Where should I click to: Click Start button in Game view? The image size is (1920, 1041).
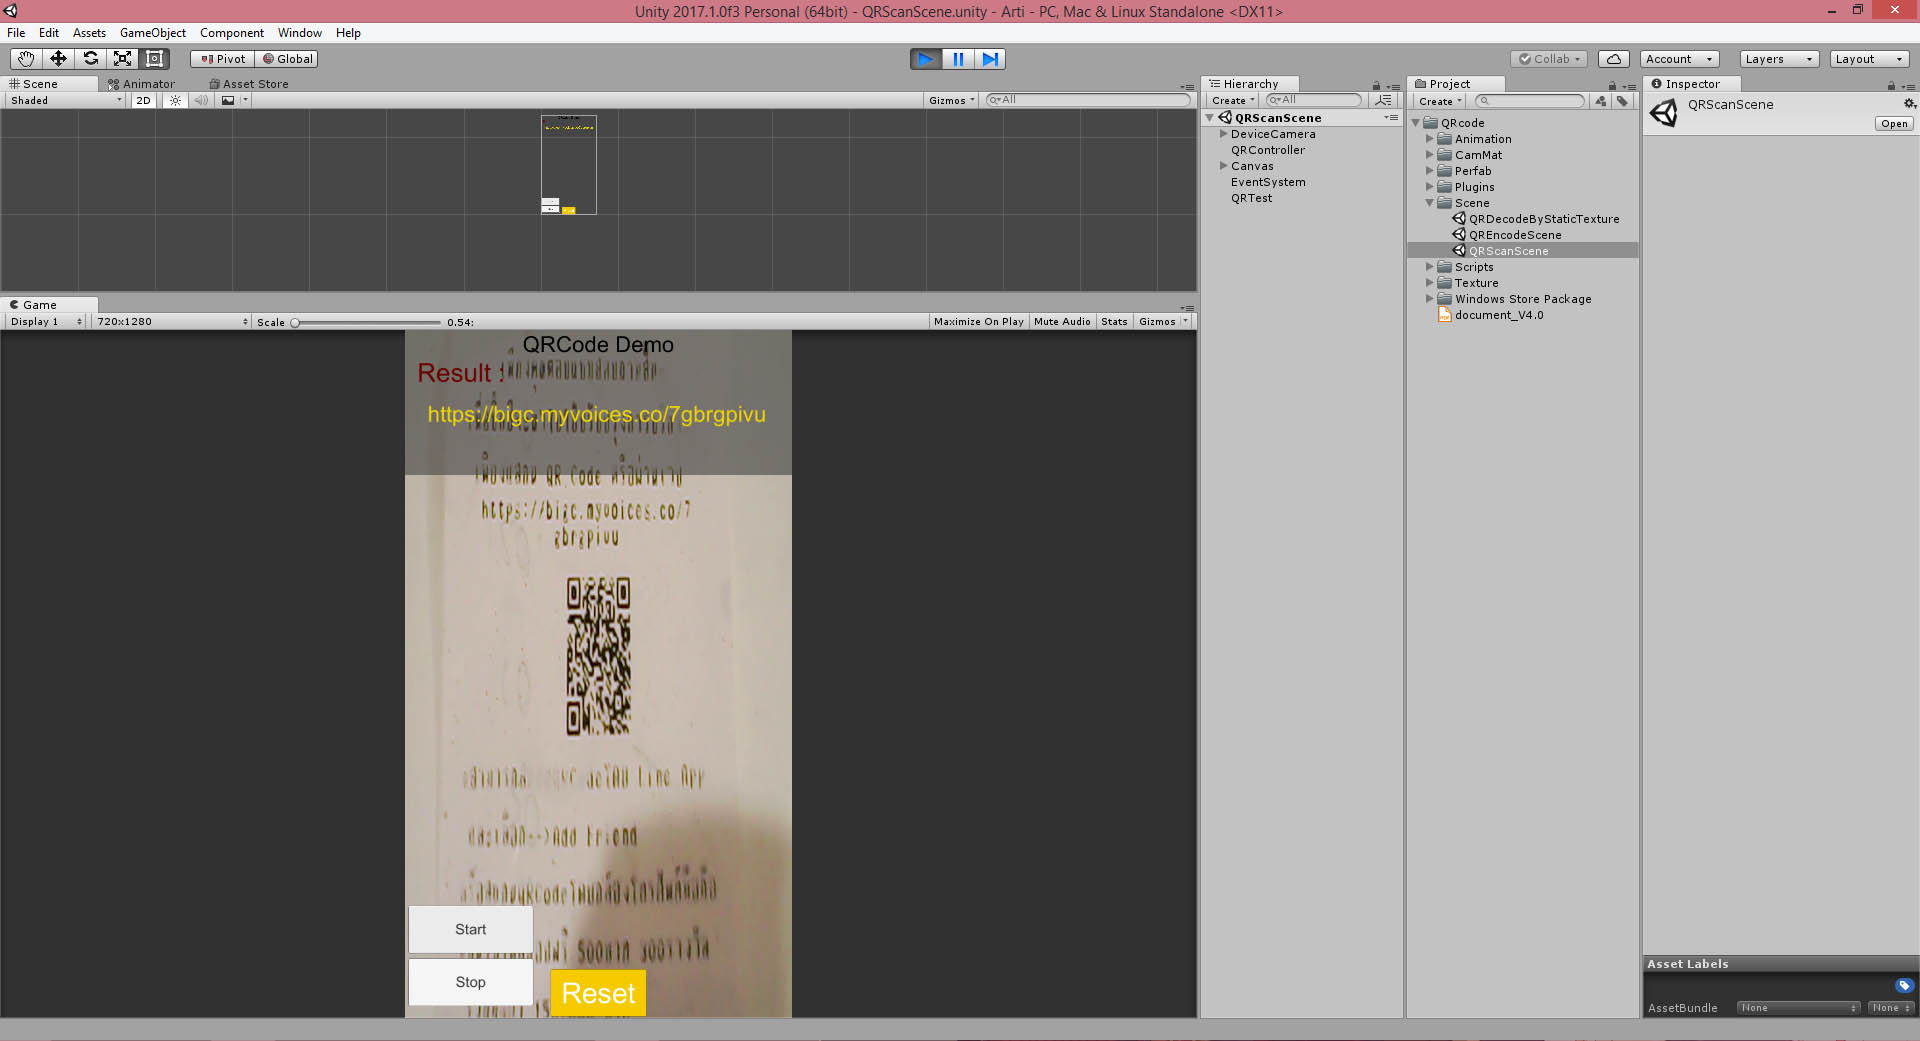(470, 930)
